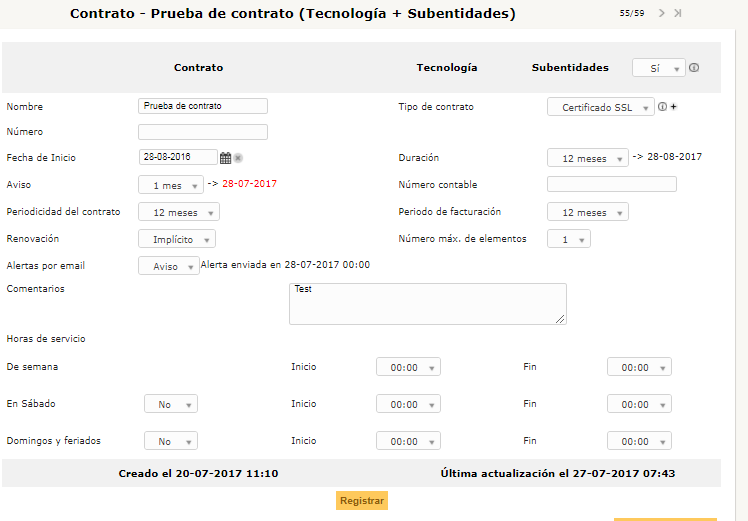Click the 28-08-2017 end date text
The image size is (748, 521).
675,156
